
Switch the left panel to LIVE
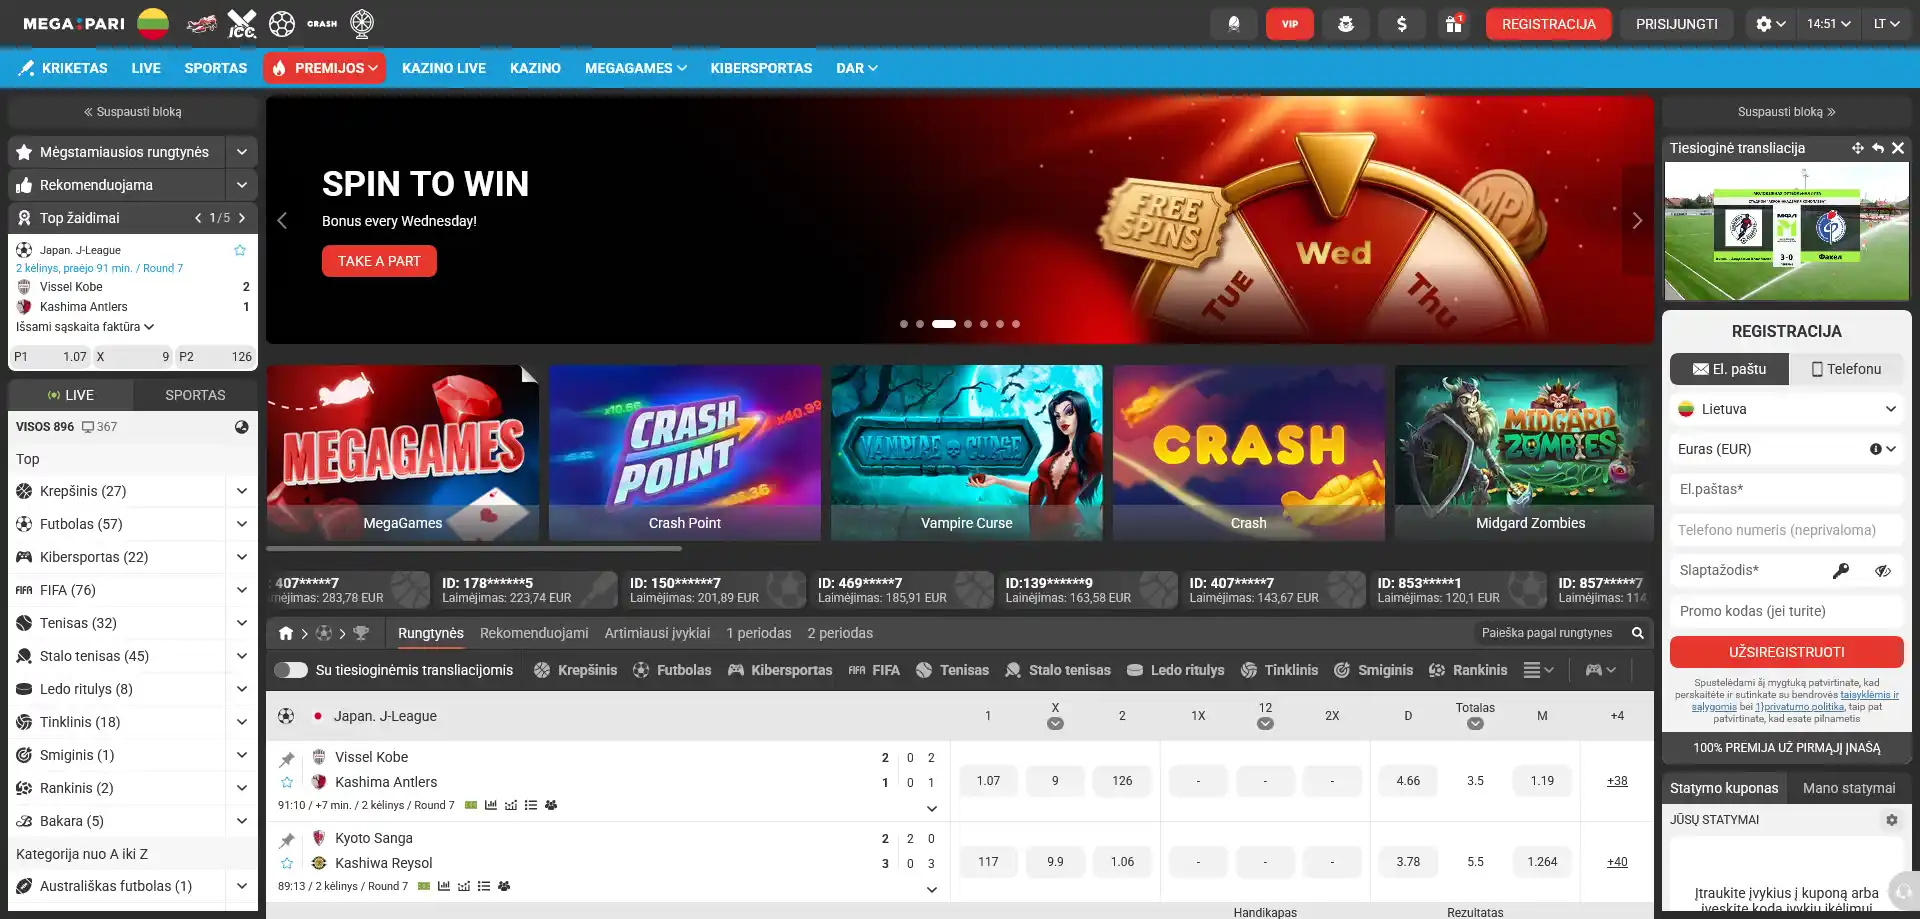pyautogui.click(x=70, y=395)
